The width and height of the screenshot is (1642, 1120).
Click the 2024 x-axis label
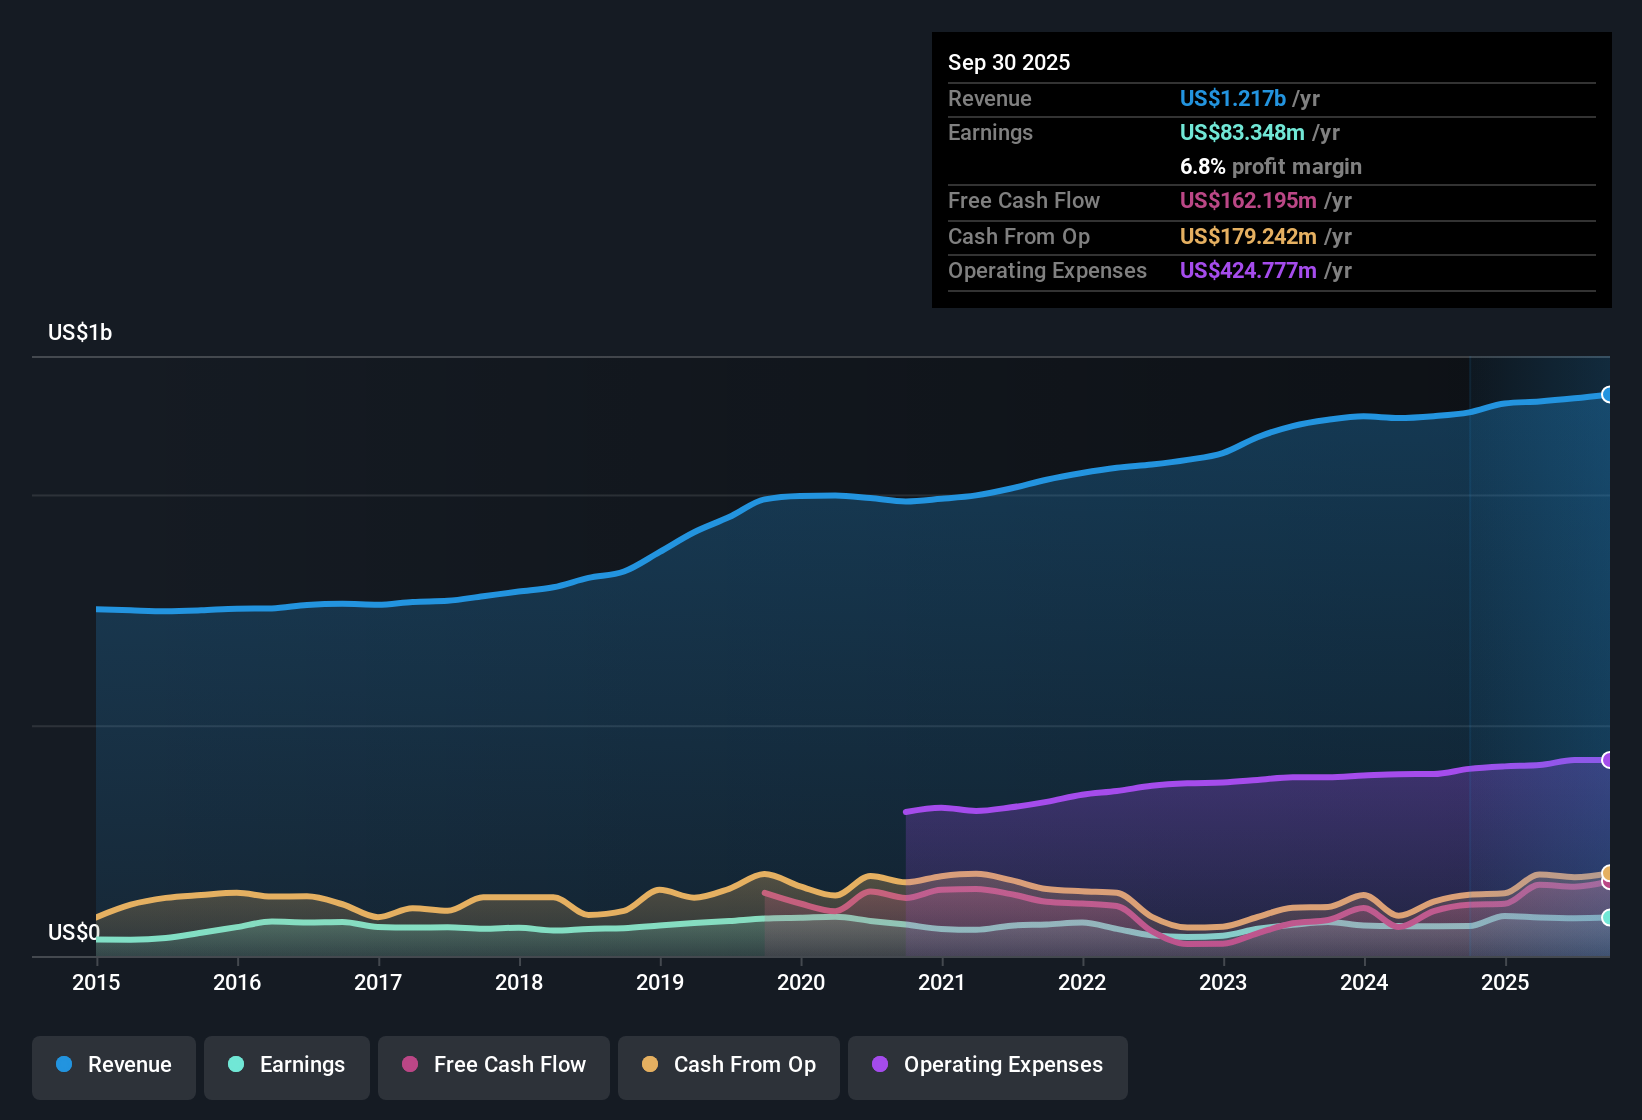[x=1364, y=983]
